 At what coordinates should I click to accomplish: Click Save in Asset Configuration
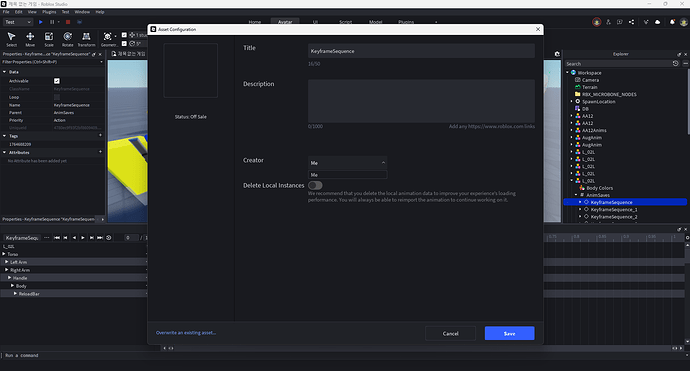point(510,333)
